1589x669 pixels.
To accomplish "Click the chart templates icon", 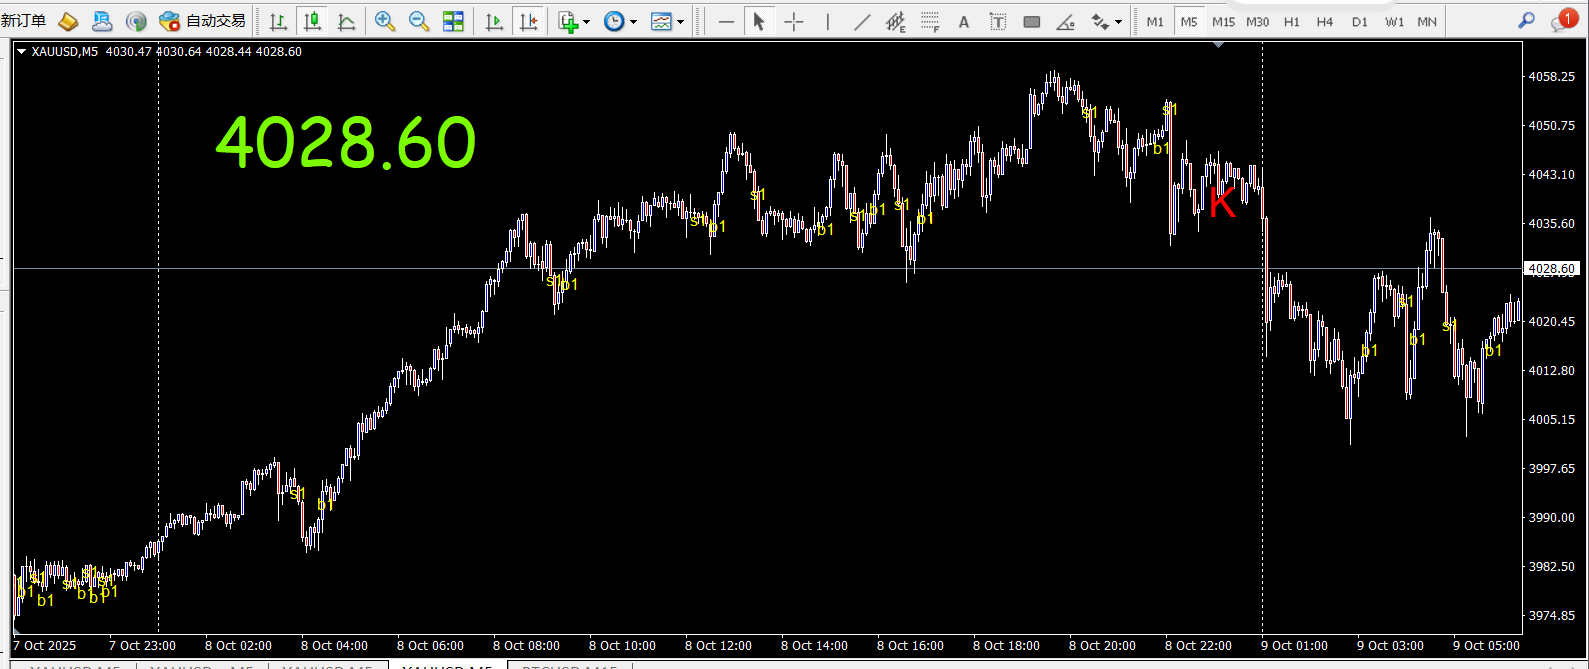I will tap(661, 21).
